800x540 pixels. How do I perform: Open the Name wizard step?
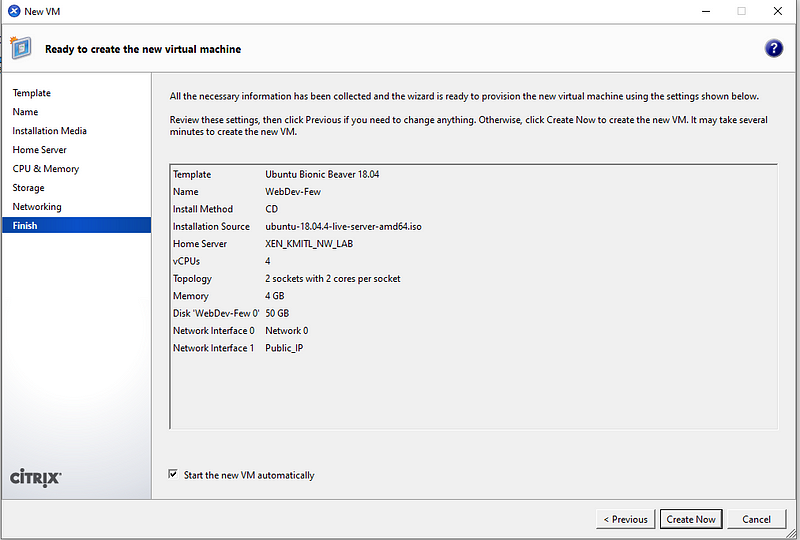point(25,112)
